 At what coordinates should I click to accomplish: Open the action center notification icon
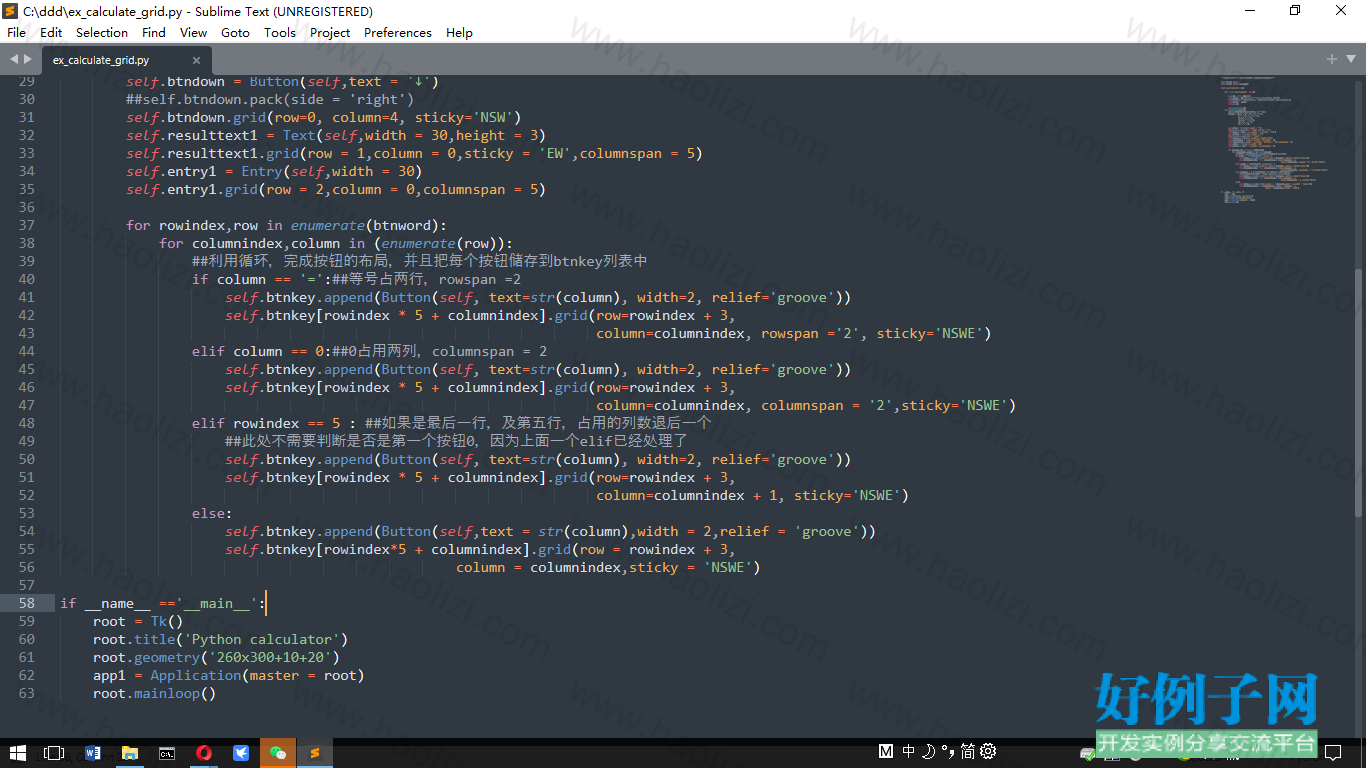[1333, 752]
